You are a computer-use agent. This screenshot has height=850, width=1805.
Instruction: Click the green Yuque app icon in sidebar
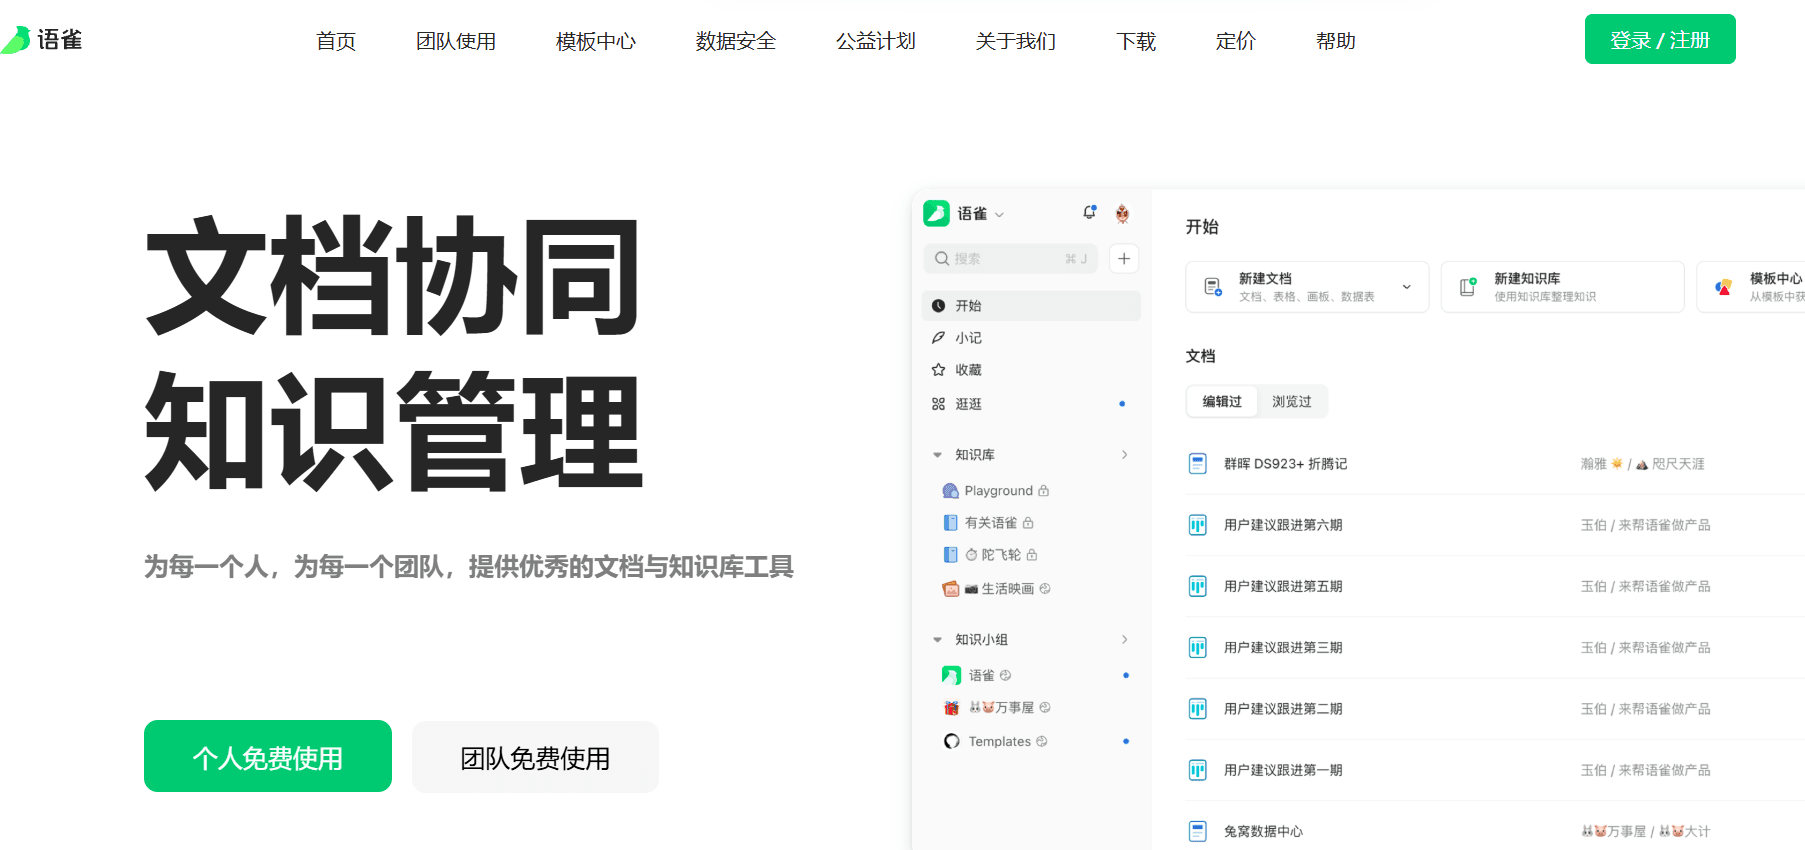point(936,213)
